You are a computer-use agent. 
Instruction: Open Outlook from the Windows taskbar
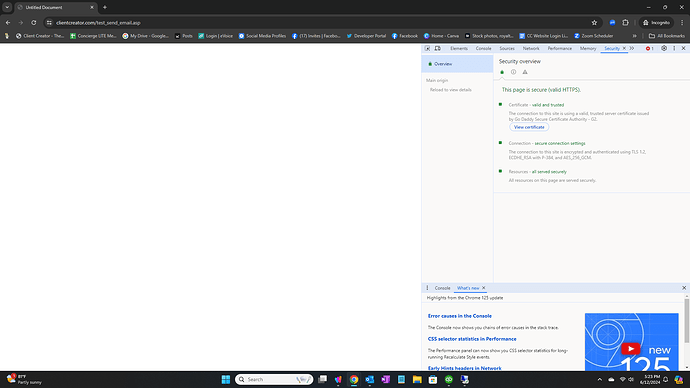pos(370,379)
